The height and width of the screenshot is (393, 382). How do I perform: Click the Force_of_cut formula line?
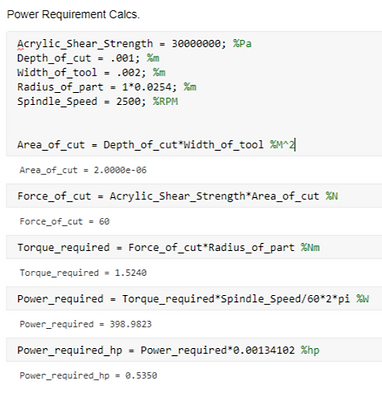pyautogui.click(x=178, y=196)
